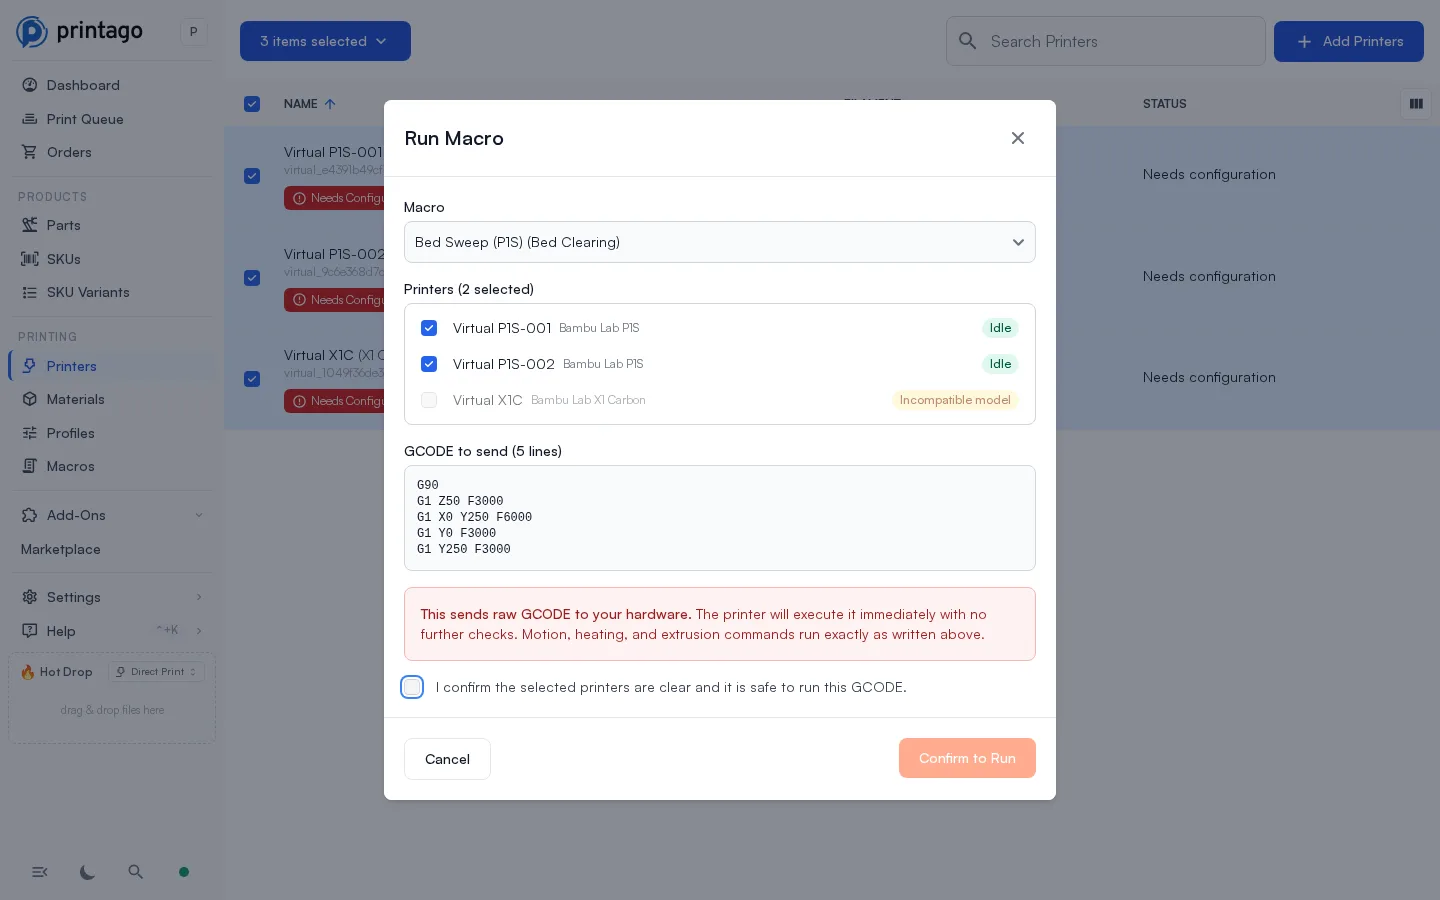This screenshot has width=1440, height=900.
Task: Click the drag & drop files area
Action: click(x=112, y=710)
